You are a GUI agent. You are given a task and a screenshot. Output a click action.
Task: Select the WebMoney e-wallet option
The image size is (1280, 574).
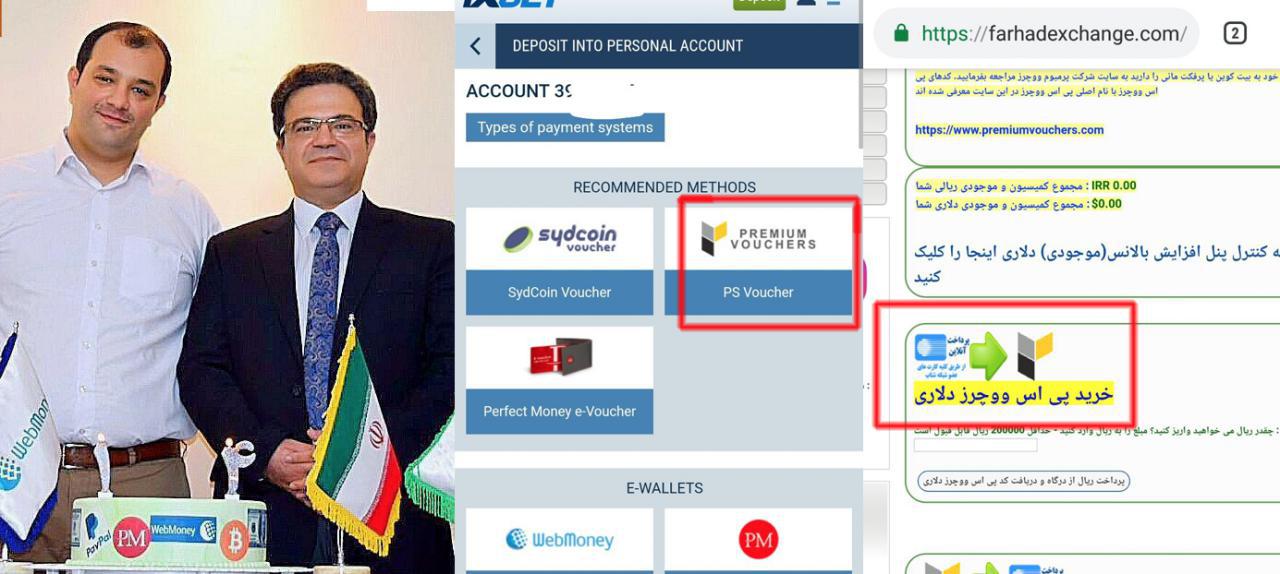559,540
